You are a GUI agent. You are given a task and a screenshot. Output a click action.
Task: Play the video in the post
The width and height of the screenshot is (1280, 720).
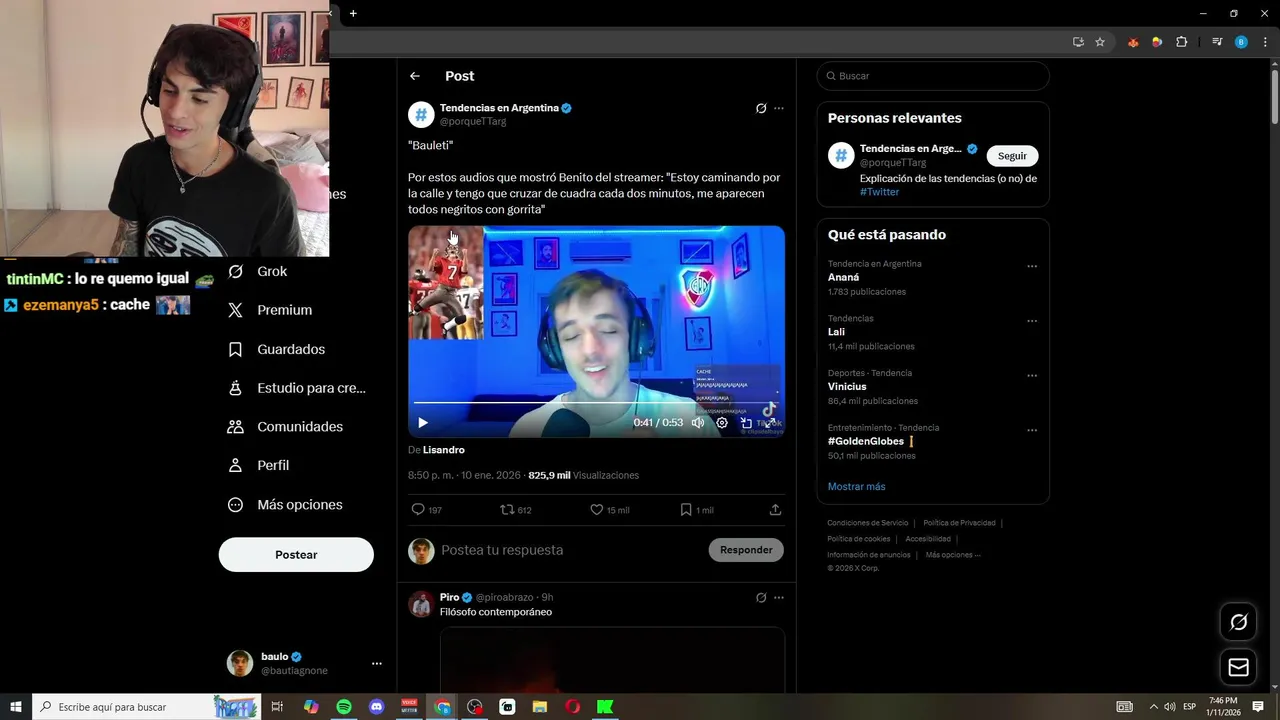422,423
